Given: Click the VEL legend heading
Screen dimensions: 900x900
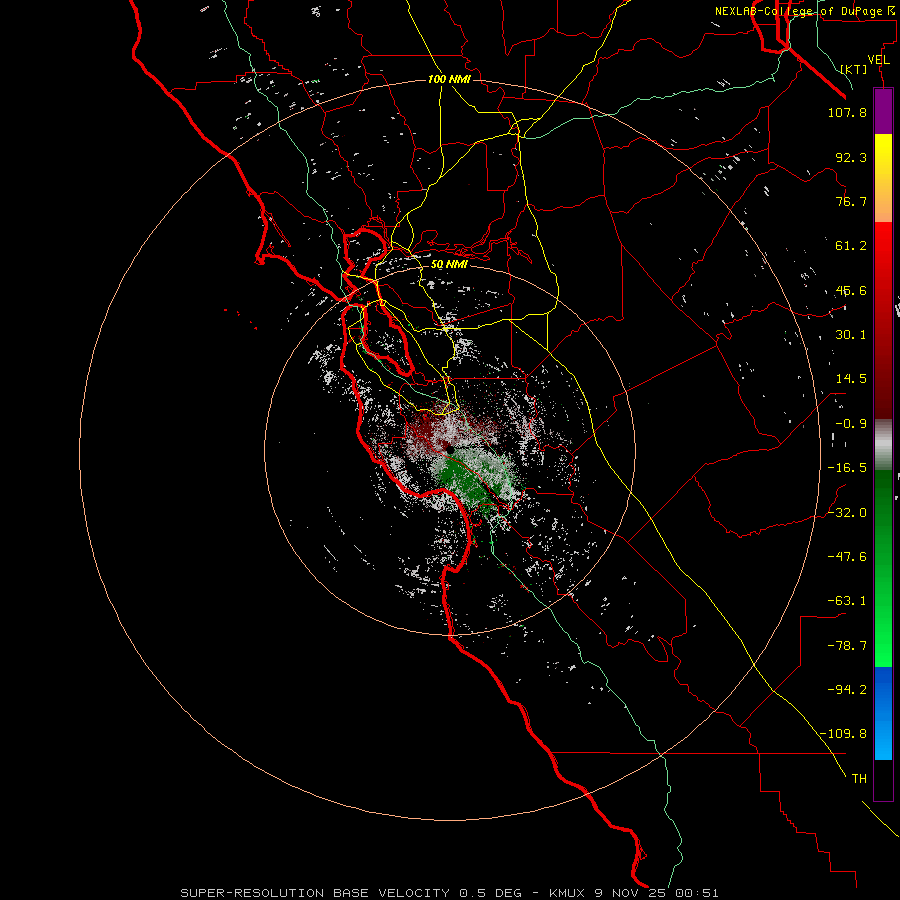Looking at the screenshot, I should coord(879,60).
